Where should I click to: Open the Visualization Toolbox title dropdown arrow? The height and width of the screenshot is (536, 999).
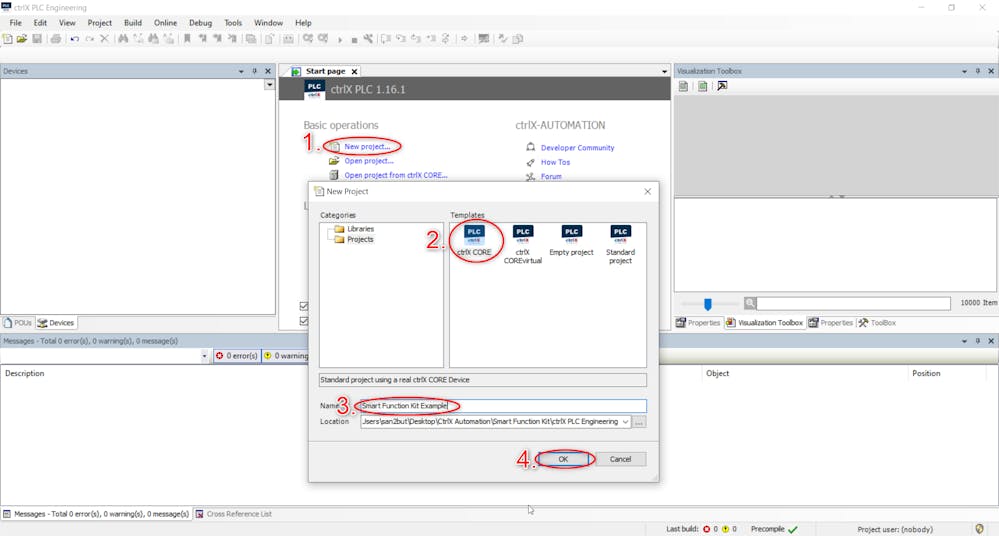pyautogui.click(x=964, y=71)
